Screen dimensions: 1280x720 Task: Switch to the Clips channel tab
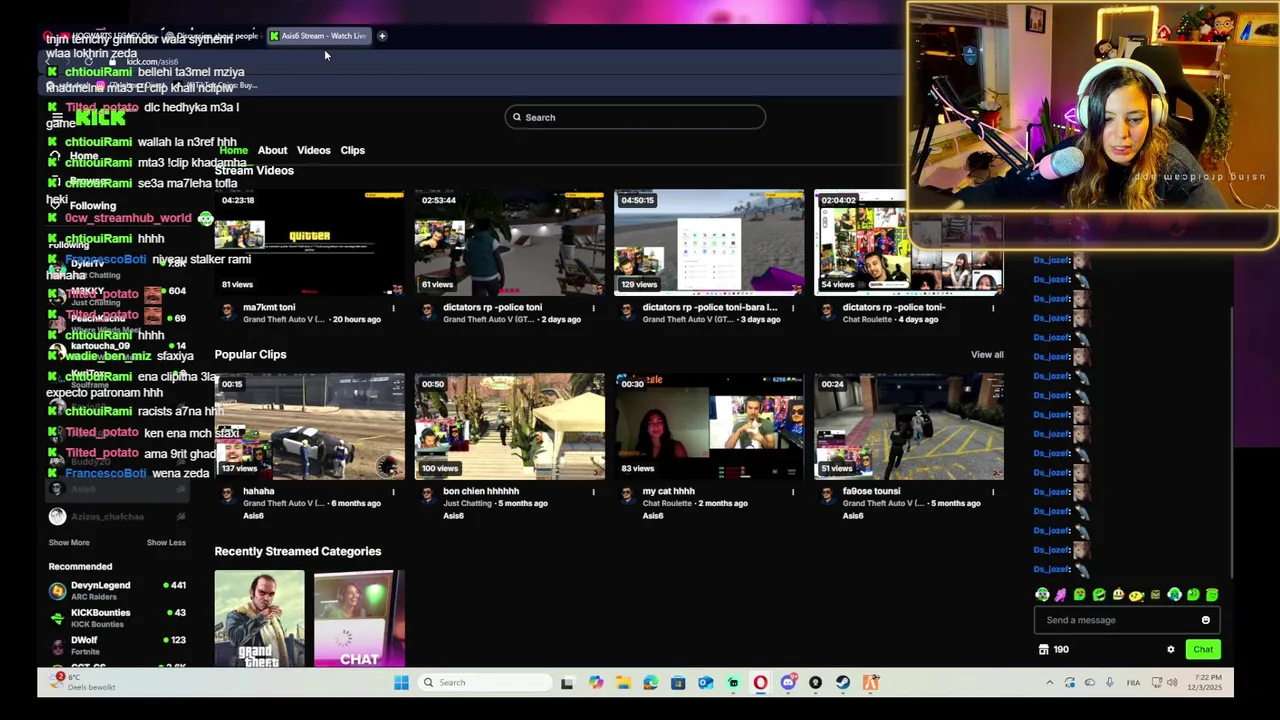352,150
